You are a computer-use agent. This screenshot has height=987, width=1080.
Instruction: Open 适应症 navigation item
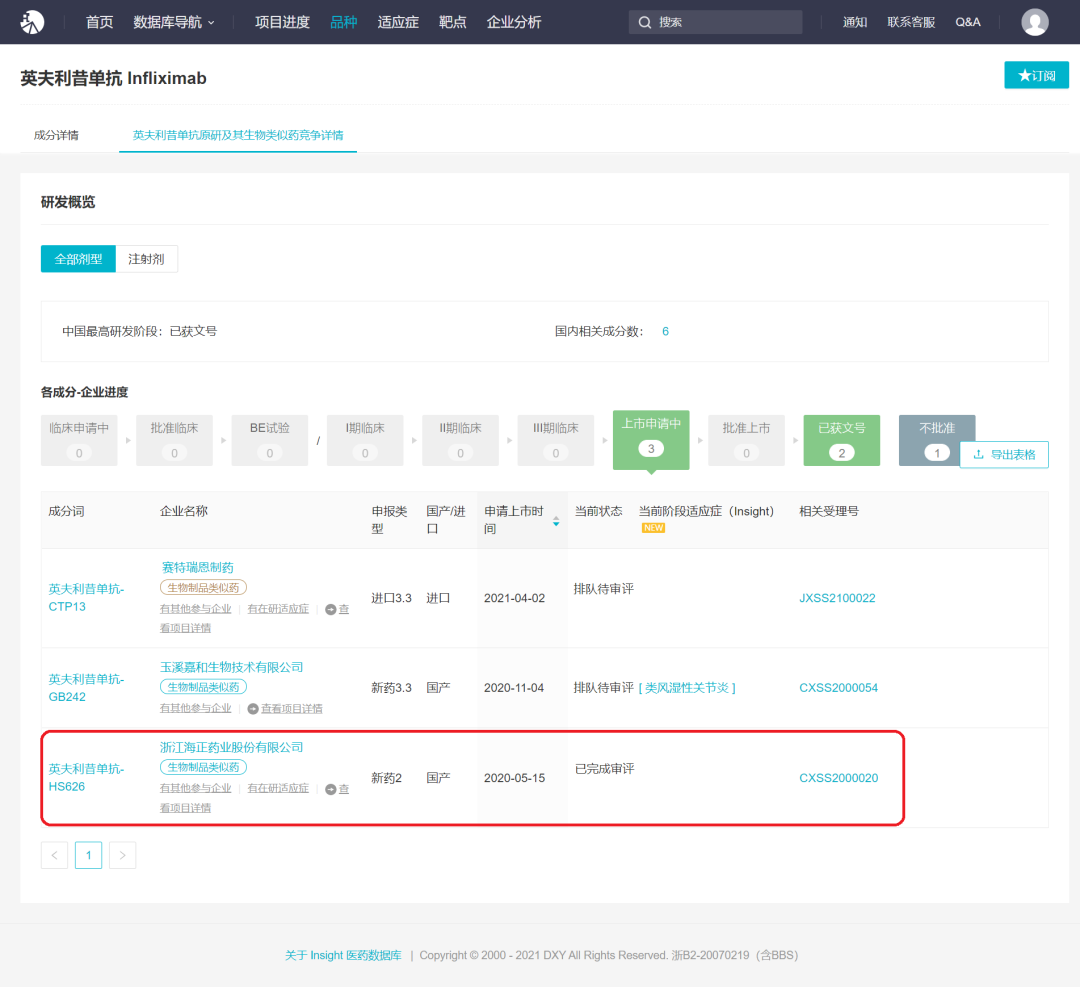pos(398,22)
